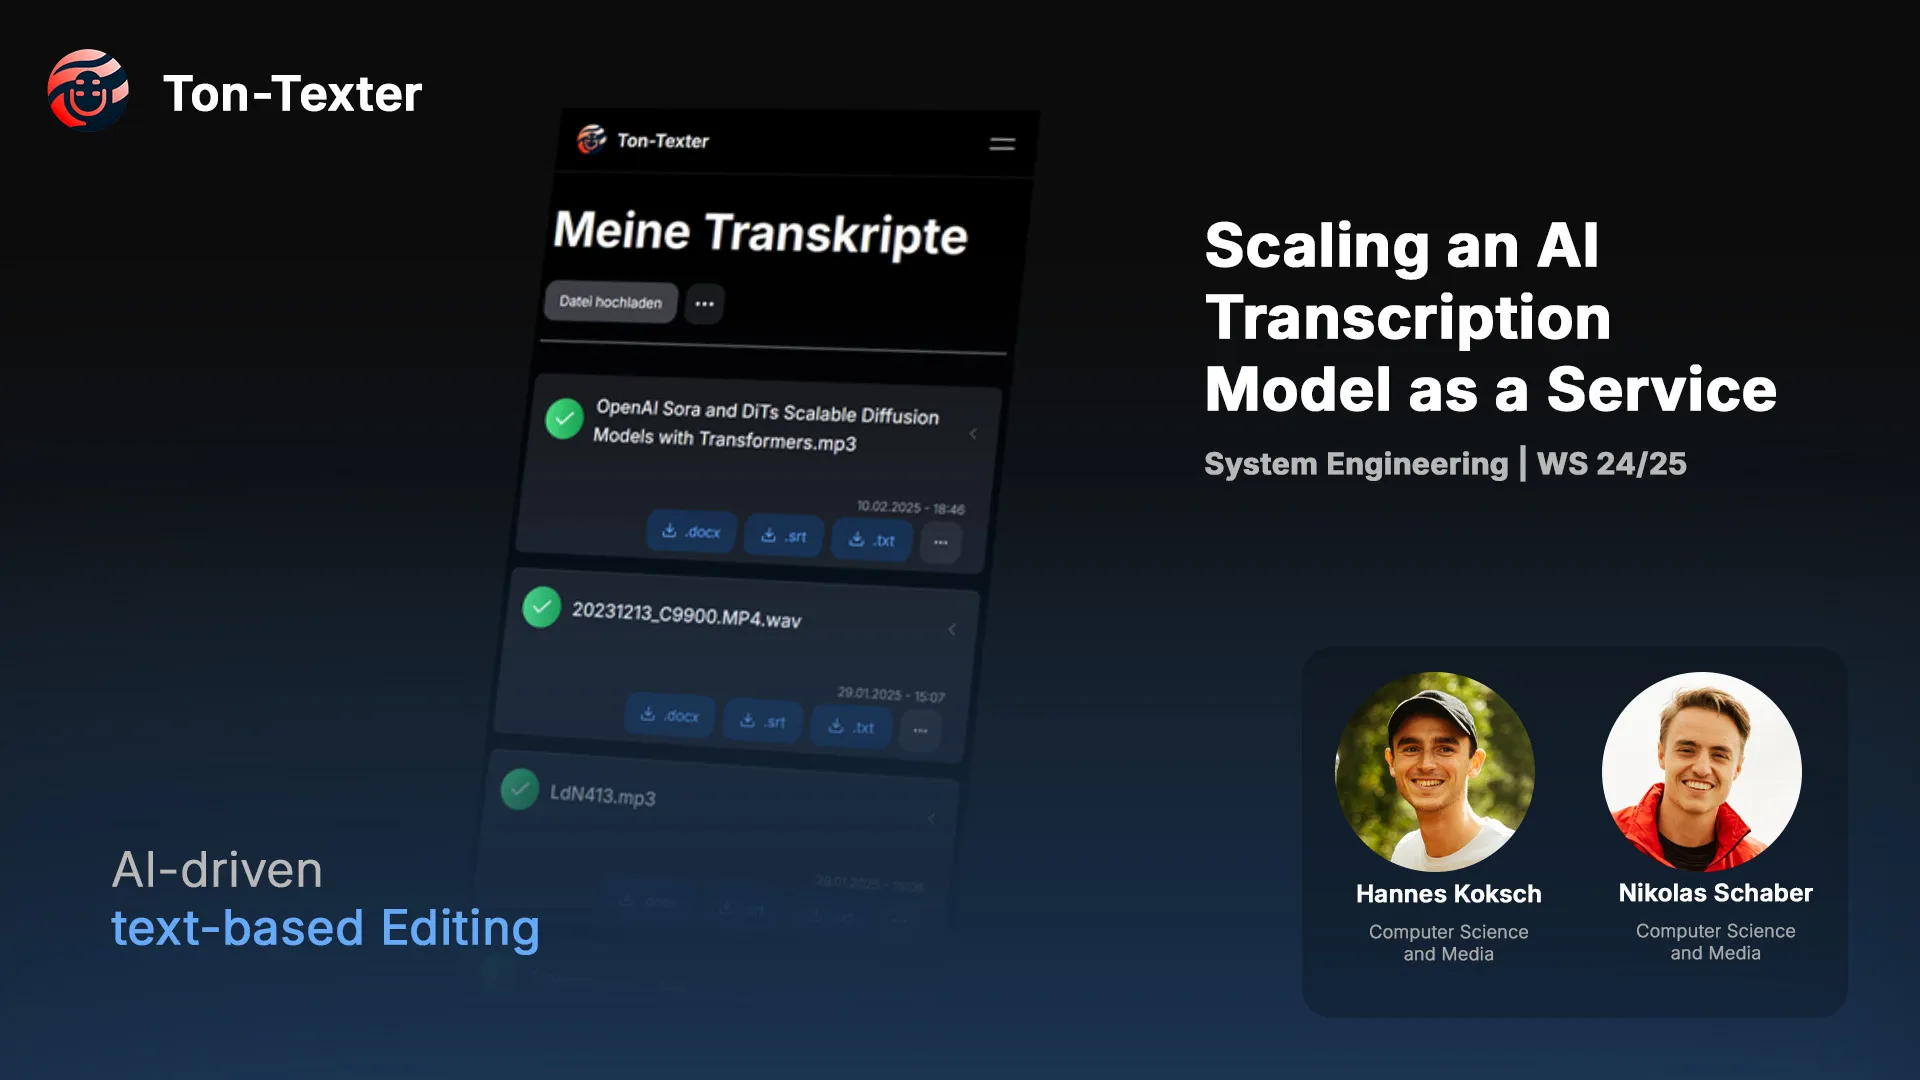Open more options next to Datei hochladen
Screen dimensions: 1920x1080
pos(704,303)
